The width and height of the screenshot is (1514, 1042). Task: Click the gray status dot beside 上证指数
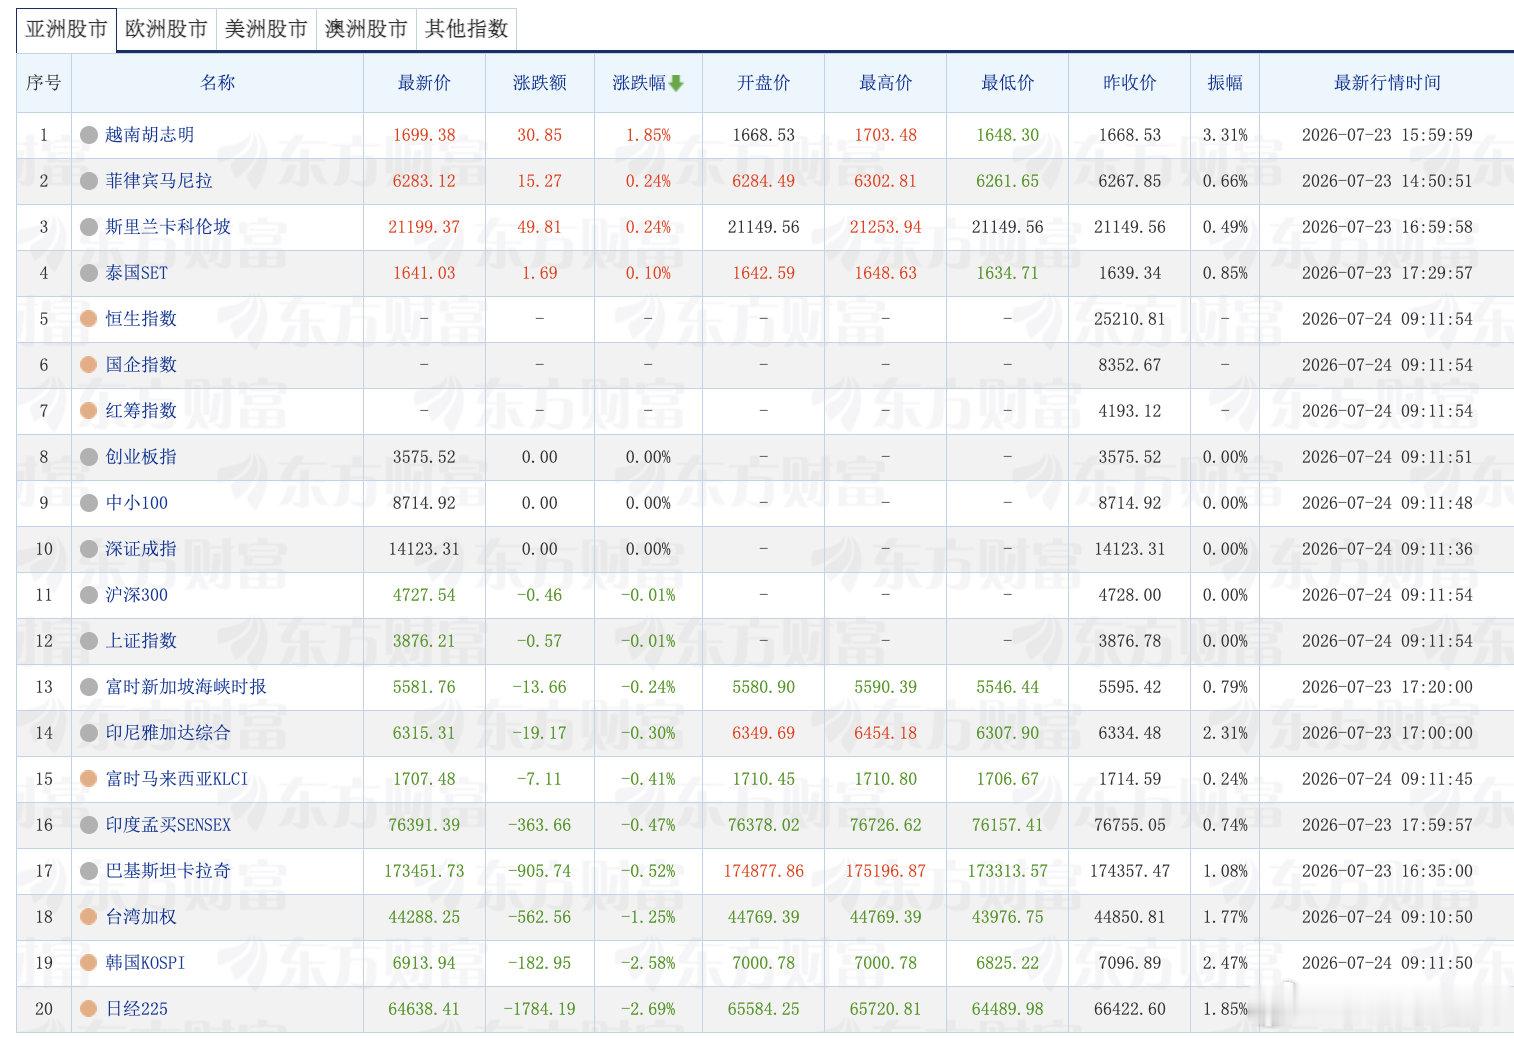(89, 641)
